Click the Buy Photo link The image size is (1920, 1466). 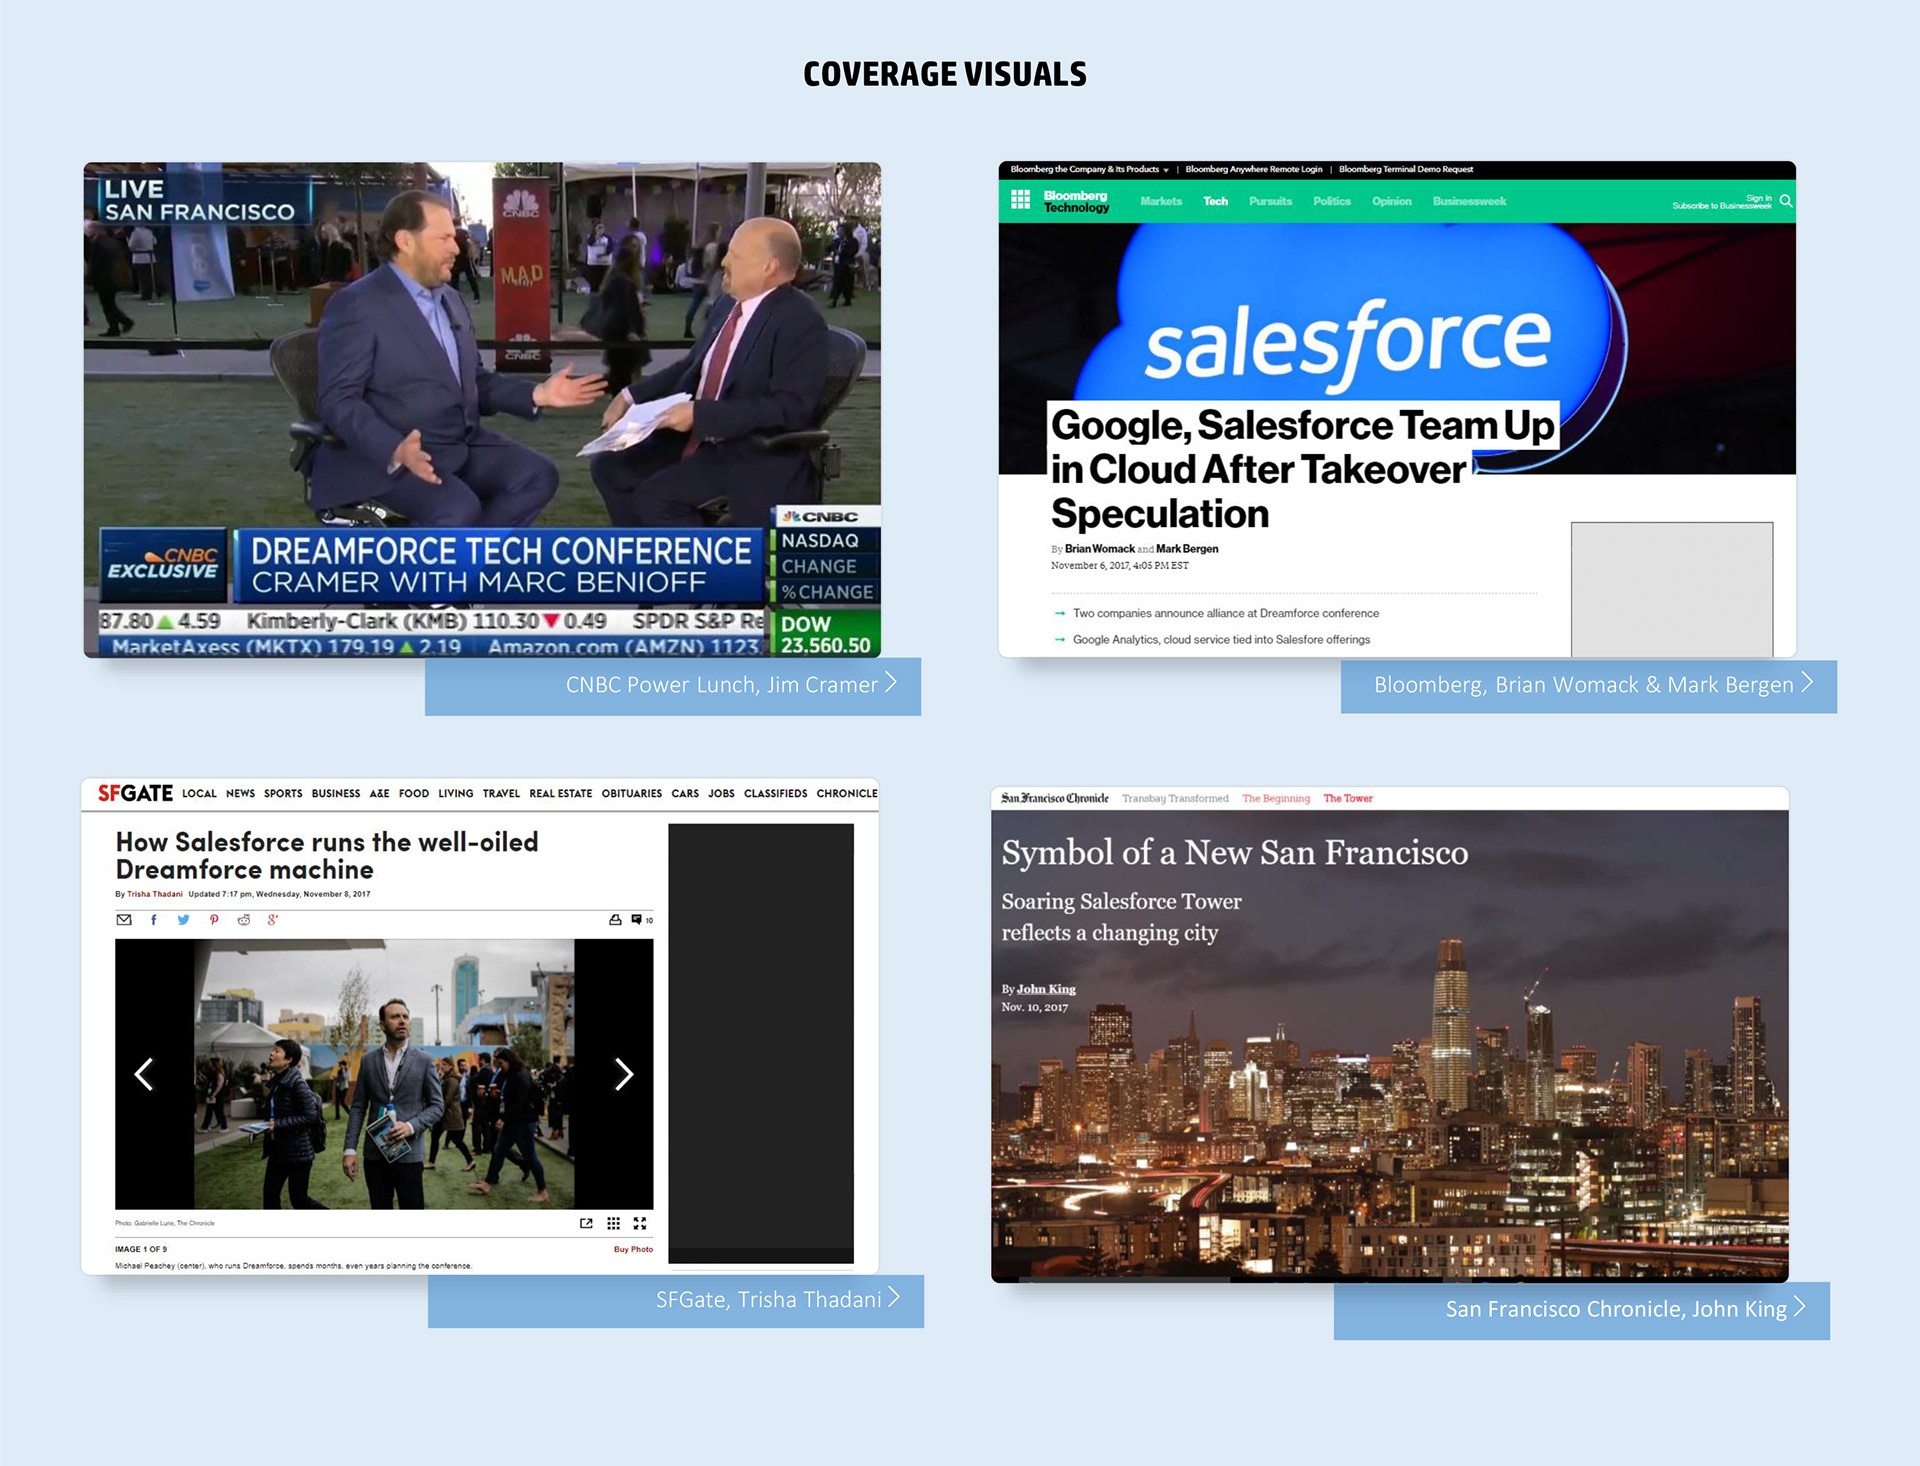633,1249
